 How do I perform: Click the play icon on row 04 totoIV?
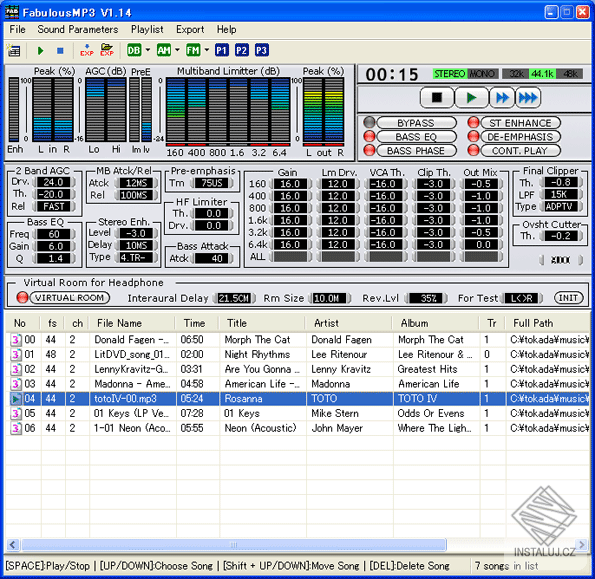click(16, 398)
